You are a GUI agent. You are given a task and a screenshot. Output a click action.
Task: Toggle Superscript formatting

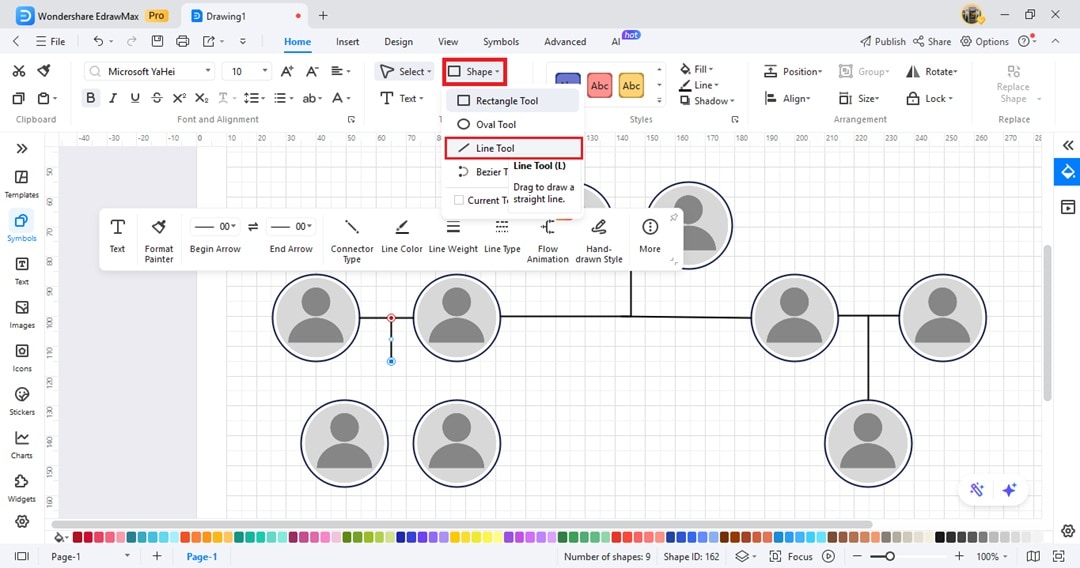point(179,98)
